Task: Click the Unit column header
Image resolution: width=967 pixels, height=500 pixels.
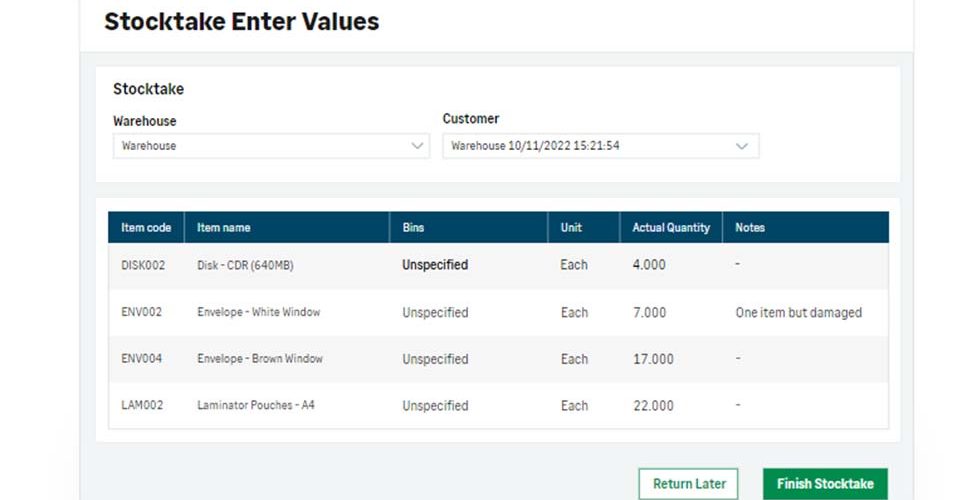Action: tap(583, 227)
